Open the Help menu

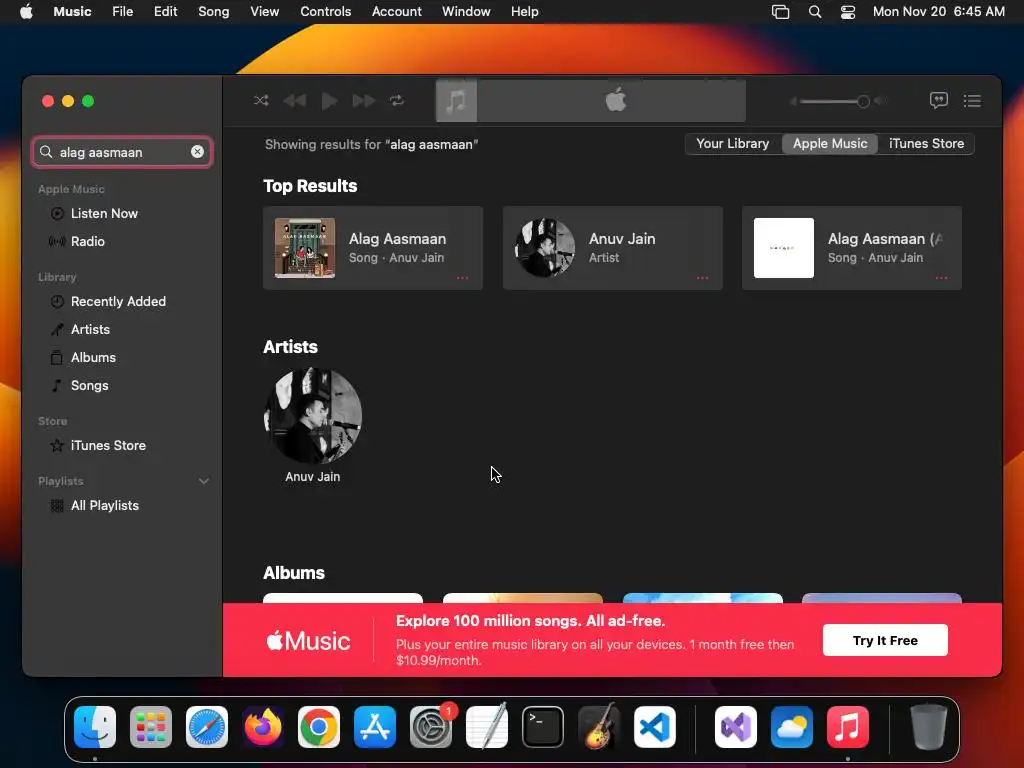click(524, 12)
